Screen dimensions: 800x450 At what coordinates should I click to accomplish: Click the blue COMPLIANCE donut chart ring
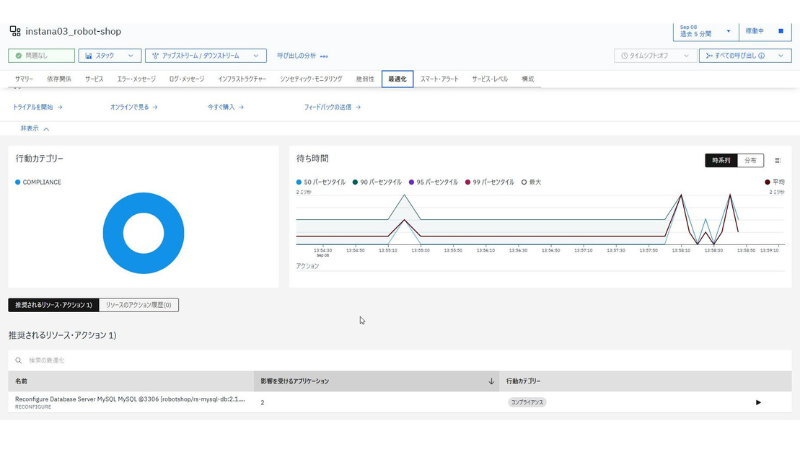click(113, 233)
